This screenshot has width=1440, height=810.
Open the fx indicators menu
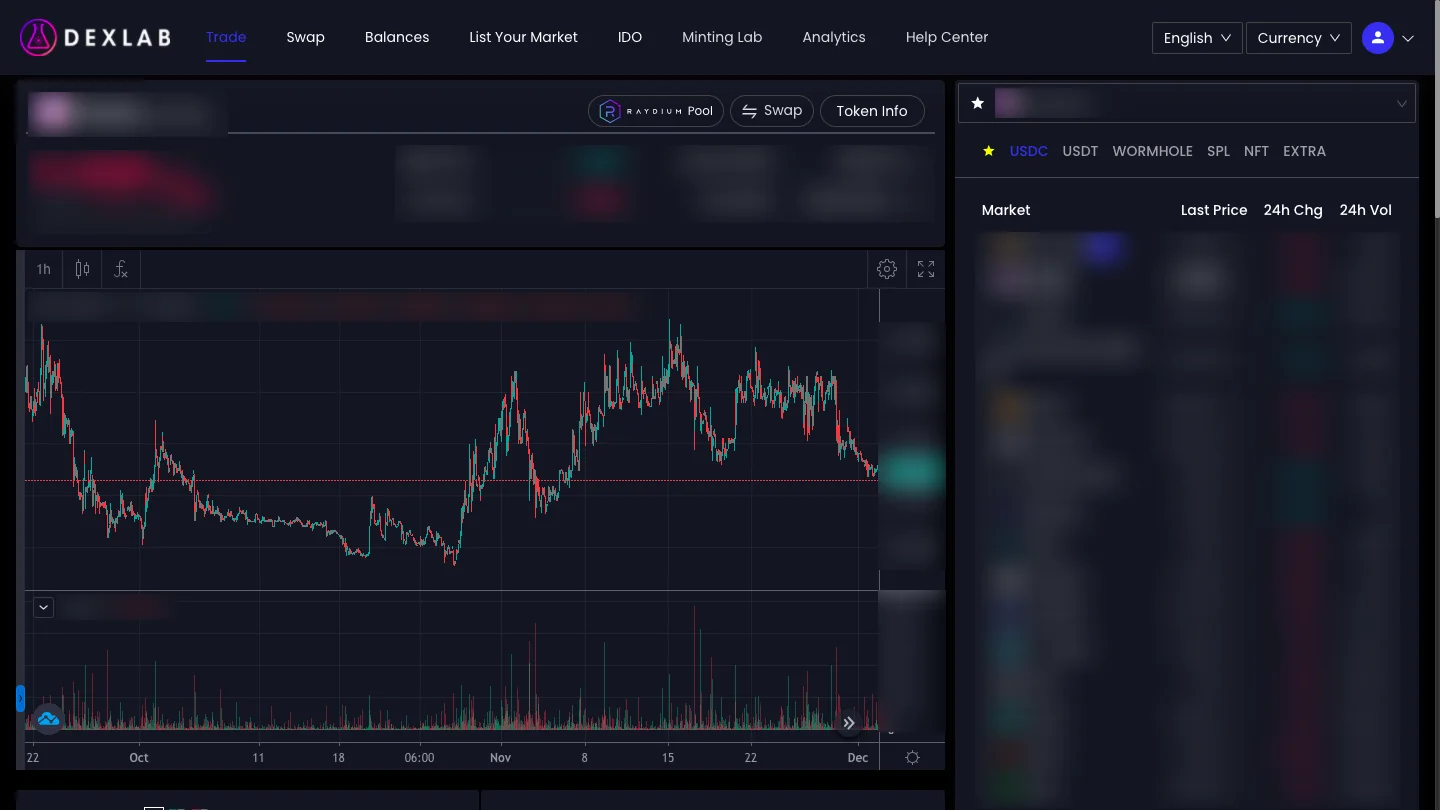(x=121, y=269)
